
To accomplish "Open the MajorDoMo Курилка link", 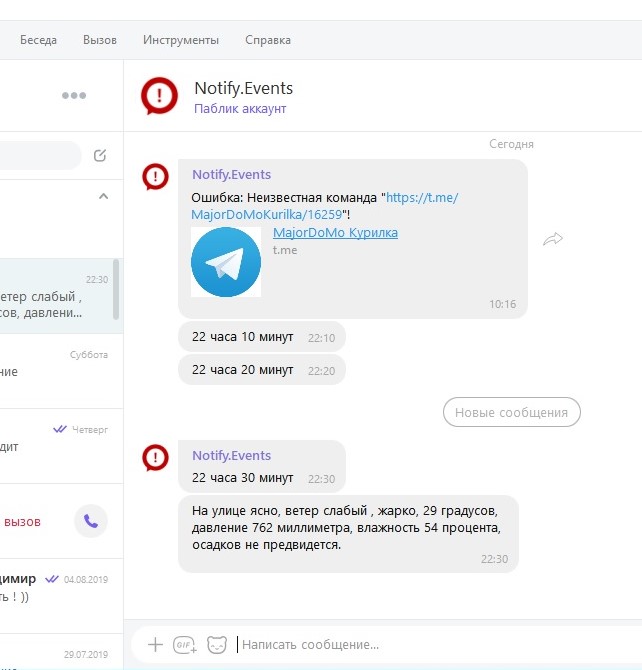I will coord(335,233).
